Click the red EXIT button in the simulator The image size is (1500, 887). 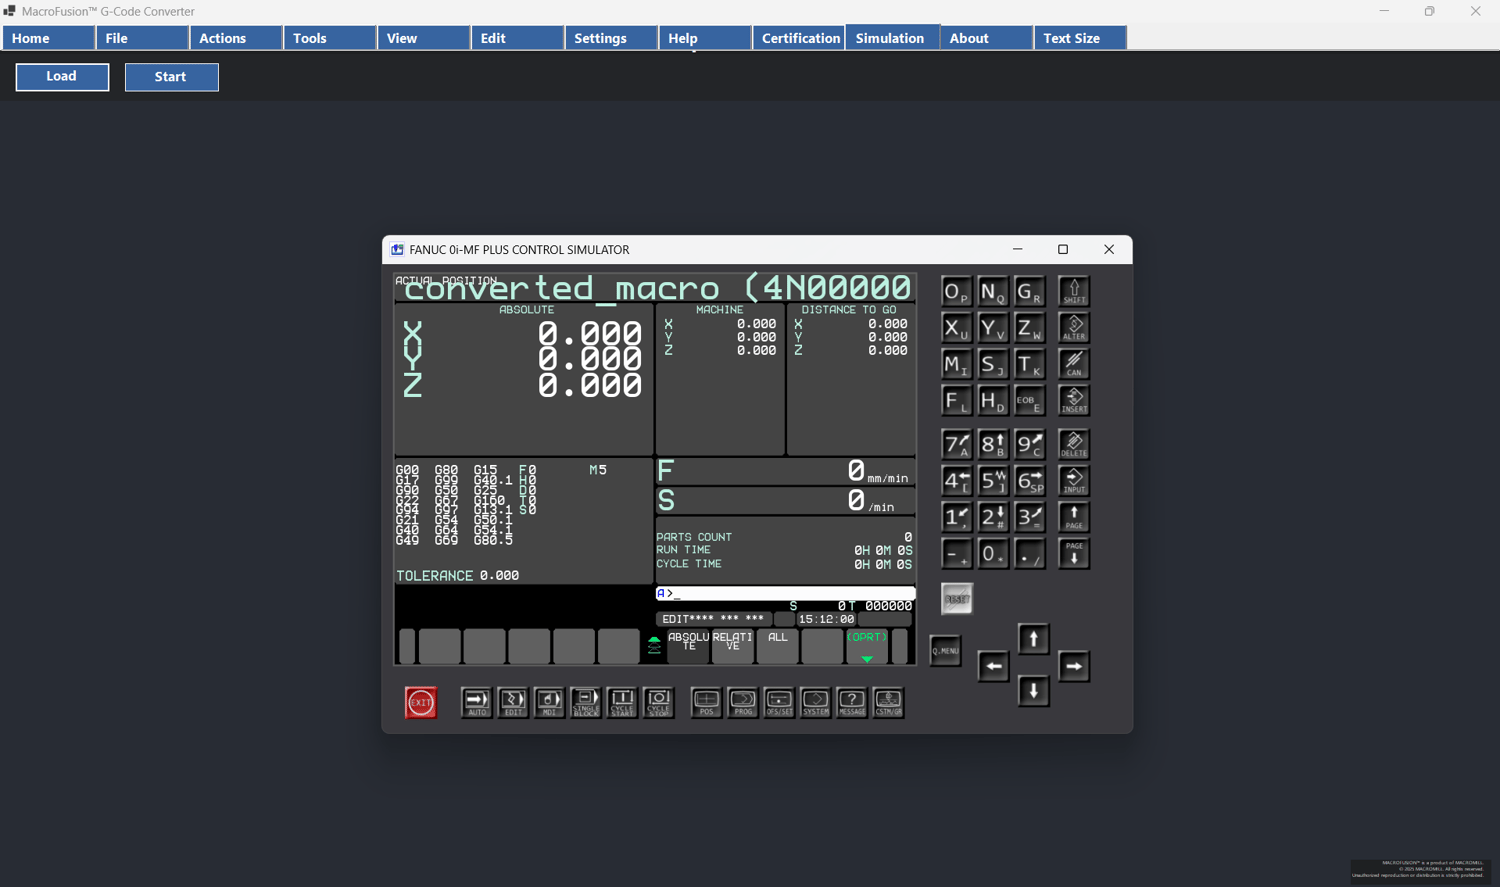pyautogui.click(x=421, y=702)
